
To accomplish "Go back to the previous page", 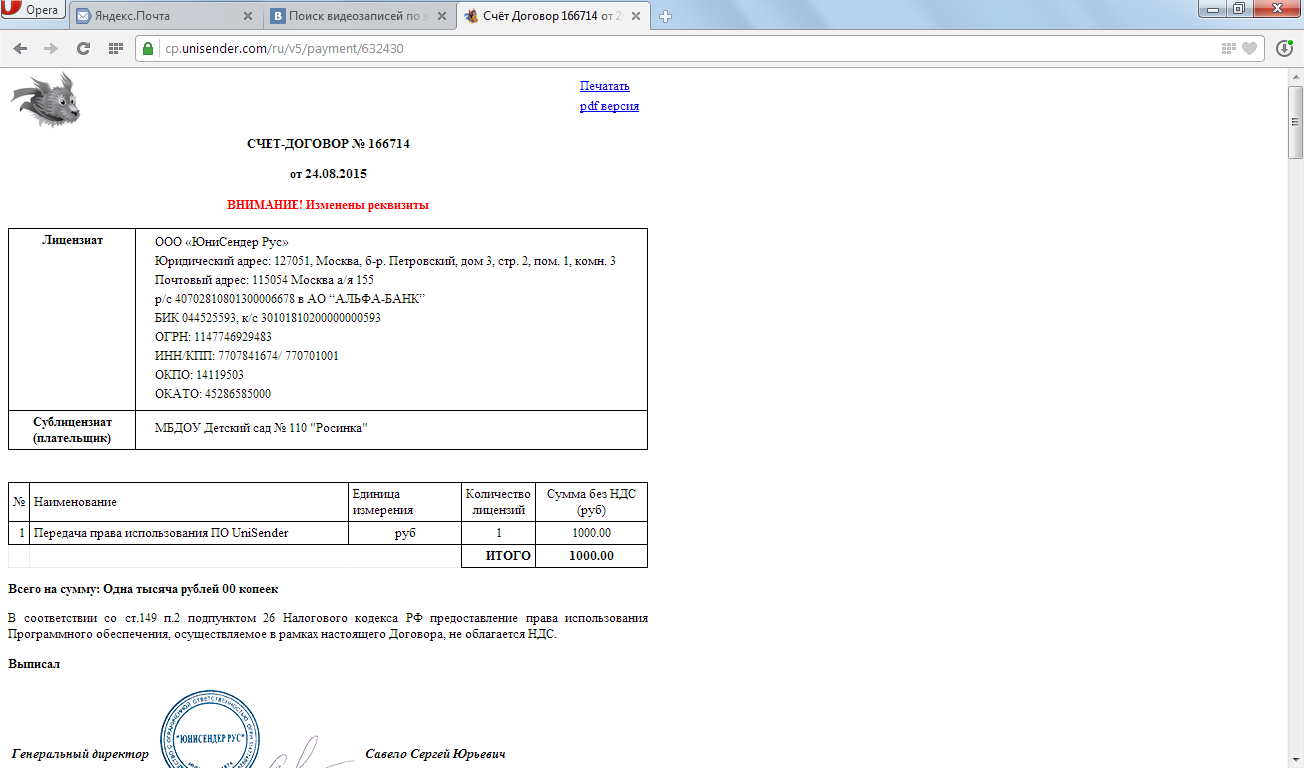I will click(20, 48).
